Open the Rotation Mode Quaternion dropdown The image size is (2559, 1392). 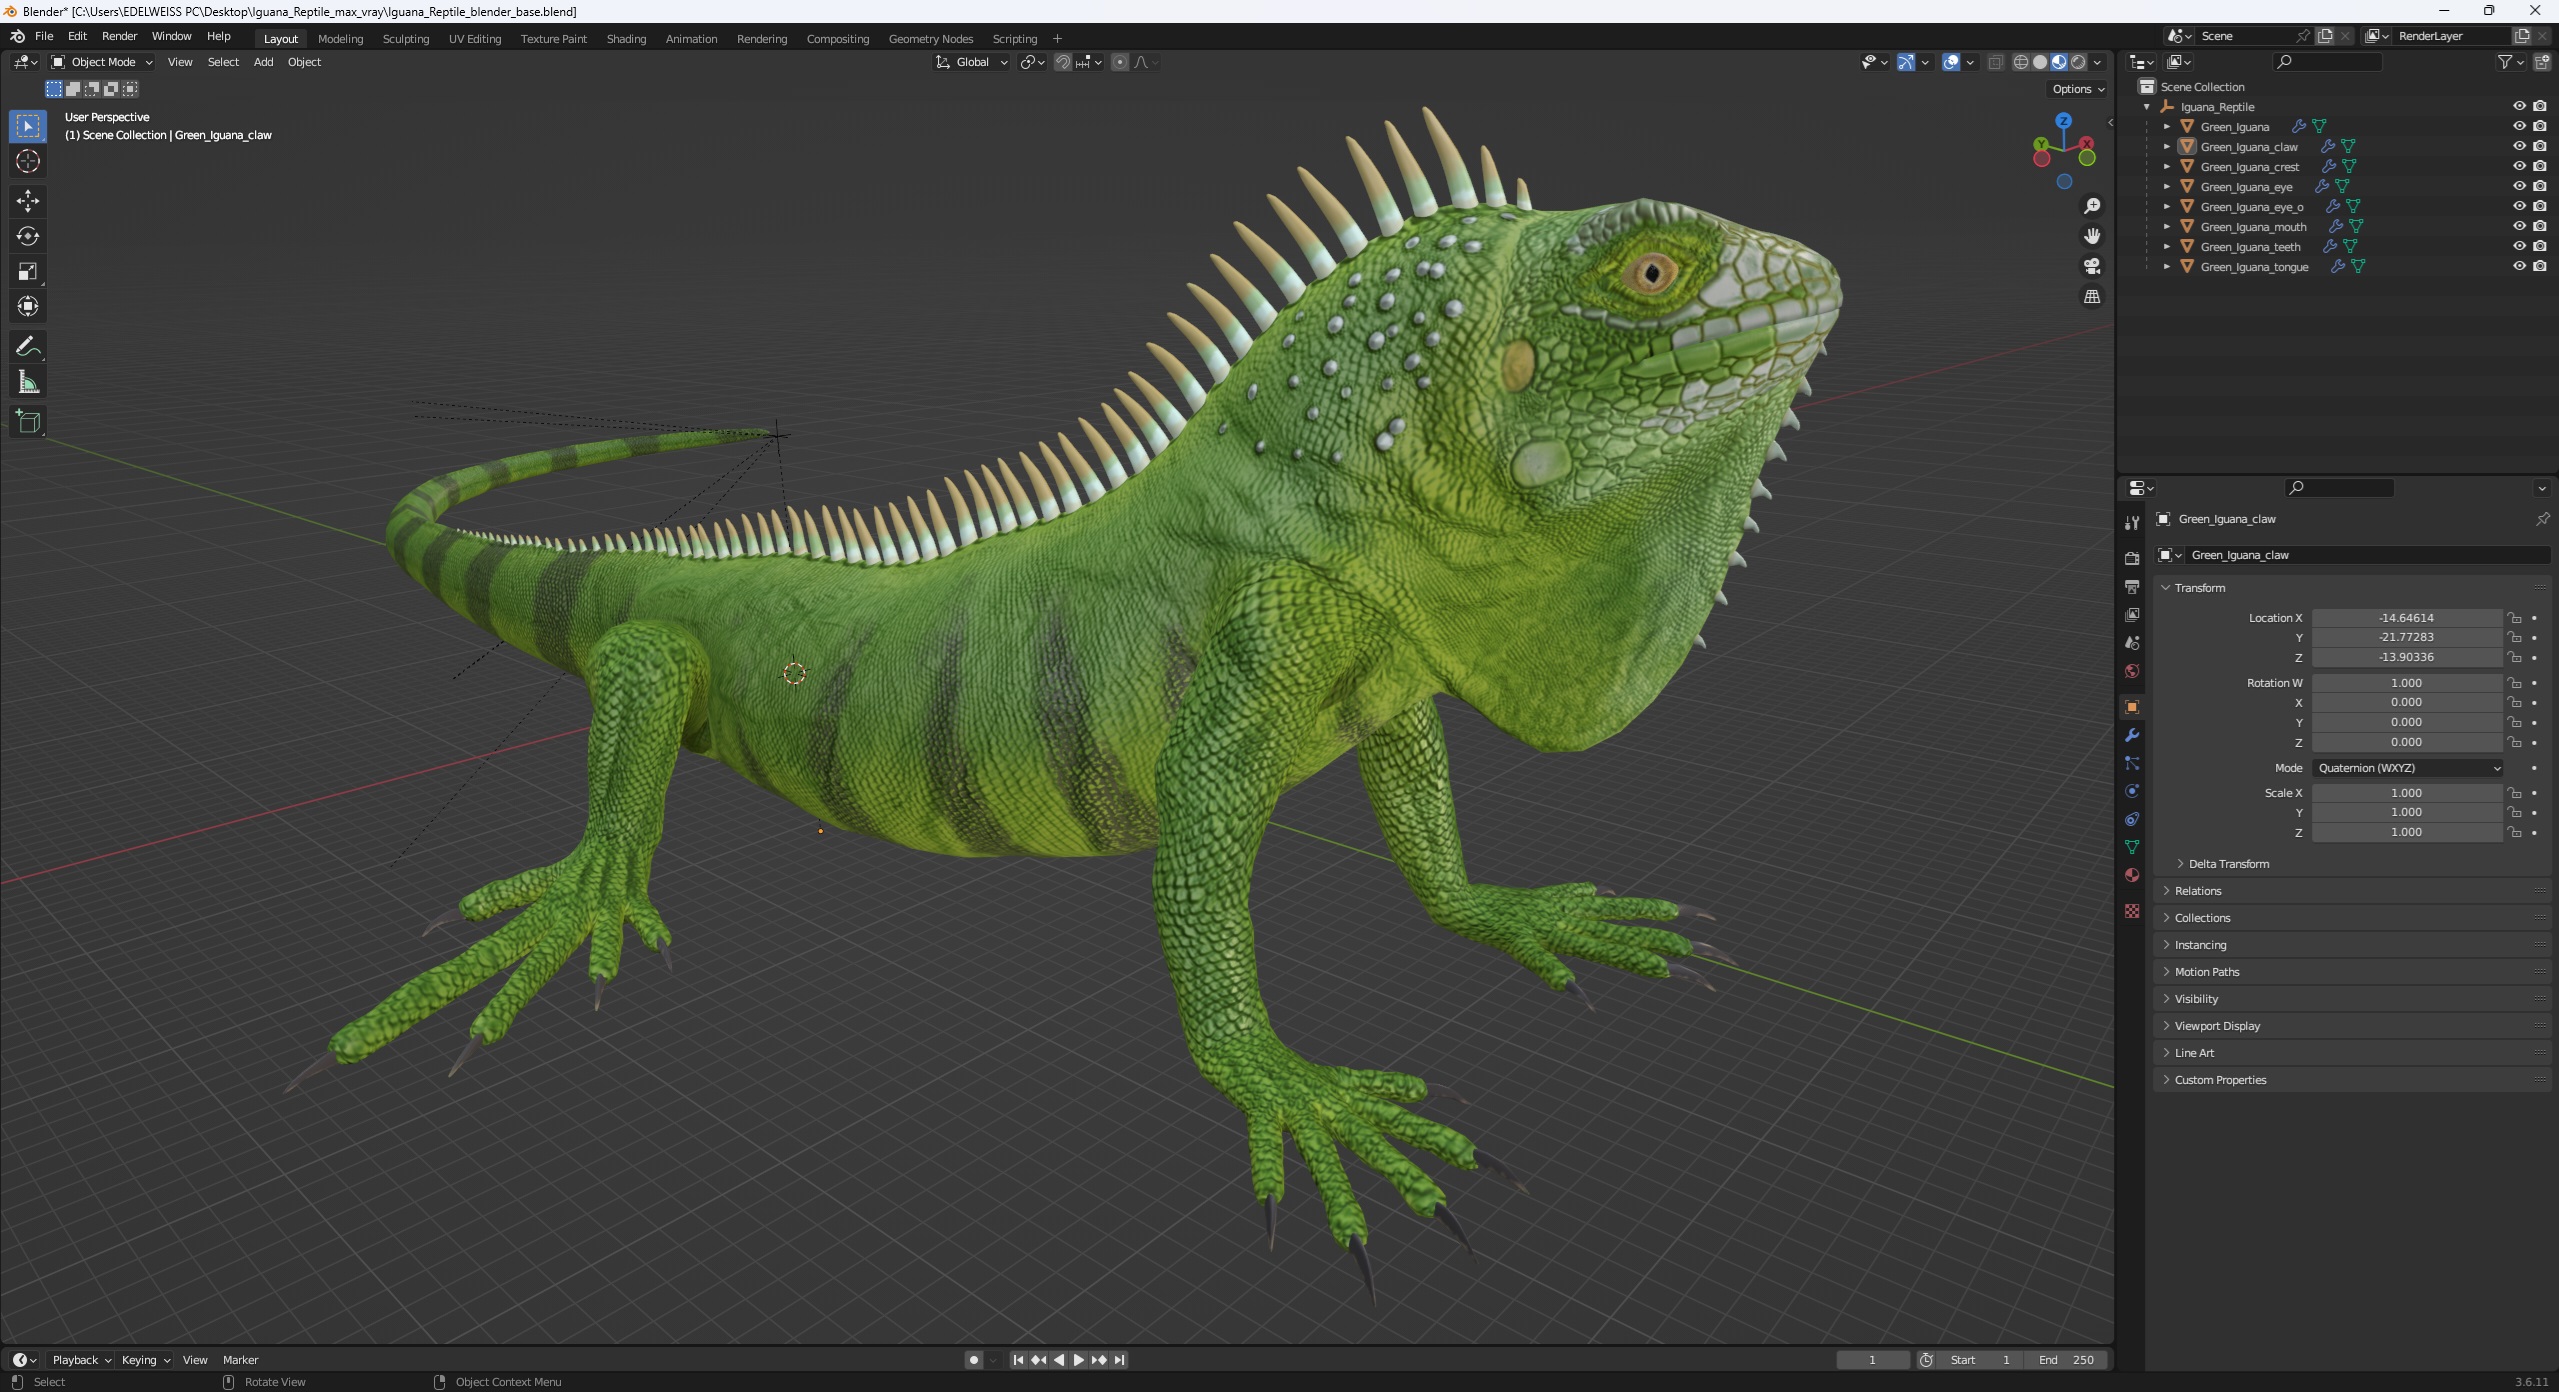(x=2408, y=768)
